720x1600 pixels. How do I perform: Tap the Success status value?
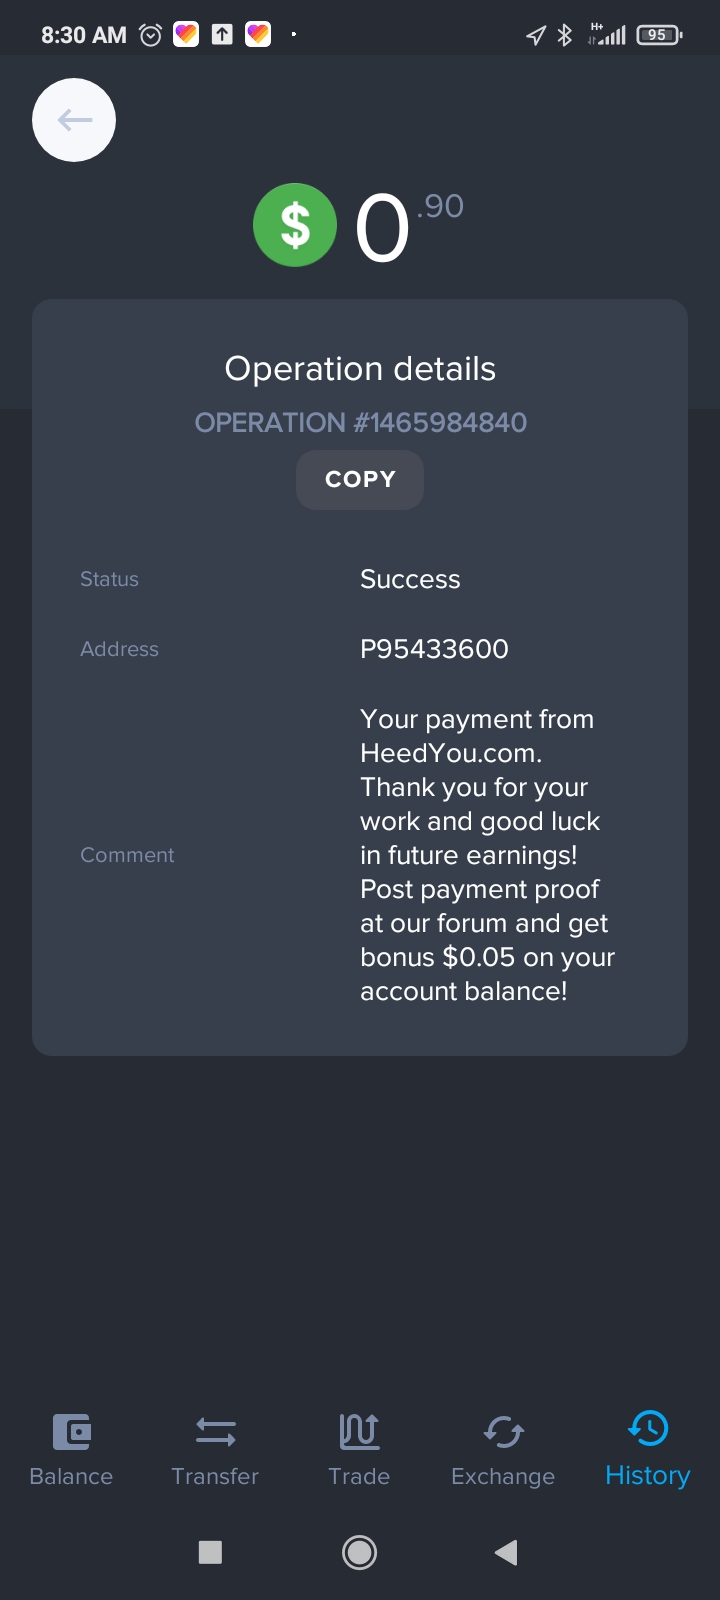[x=410, y=579]
